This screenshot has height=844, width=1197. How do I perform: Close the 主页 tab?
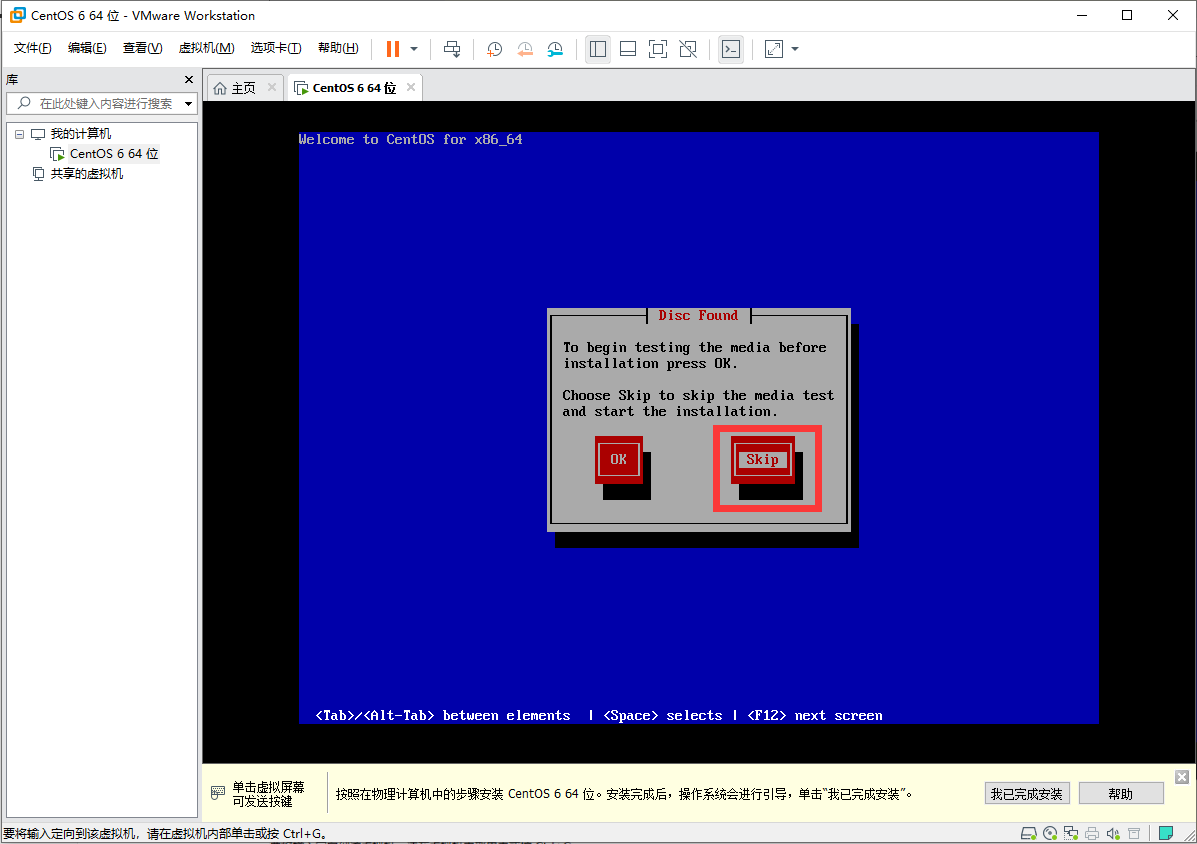272,87
